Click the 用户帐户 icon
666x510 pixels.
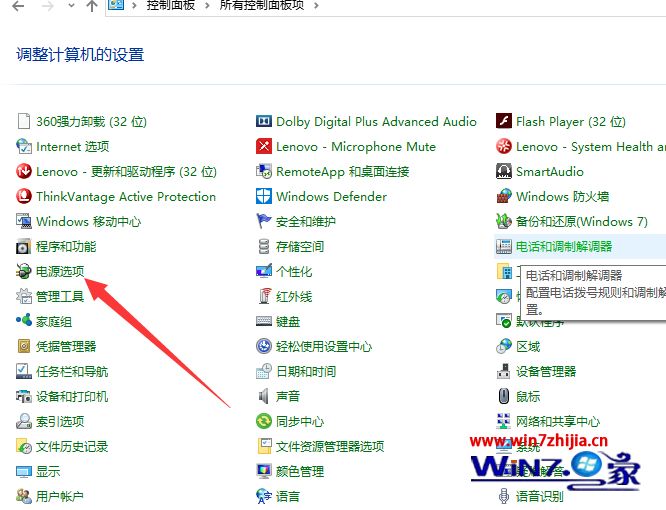click(x=24, y=496)
